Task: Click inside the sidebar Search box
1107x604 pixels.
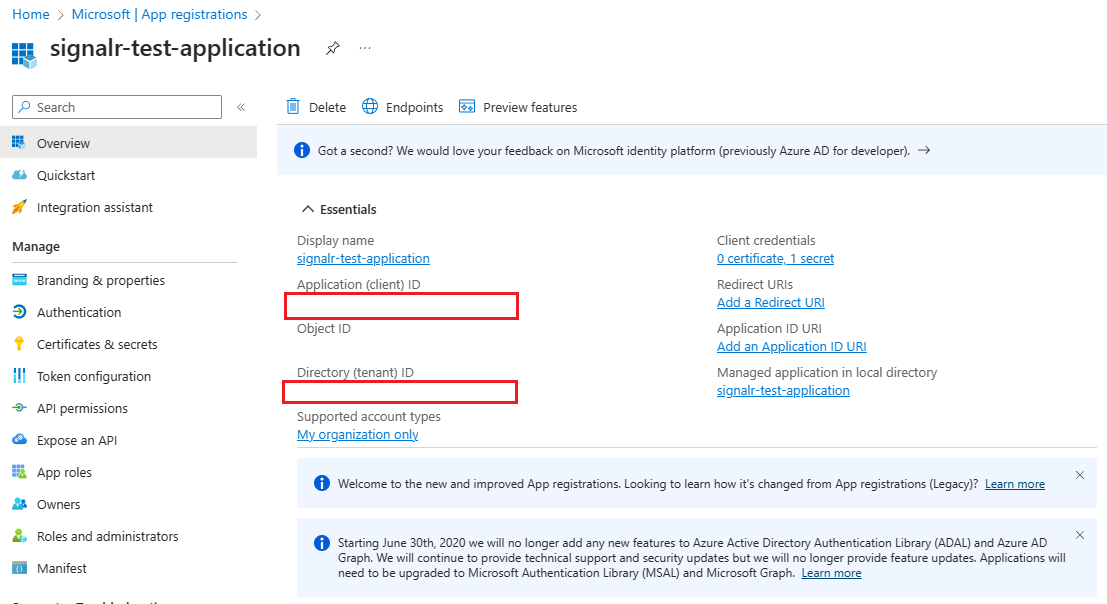Action: (115, 107)
